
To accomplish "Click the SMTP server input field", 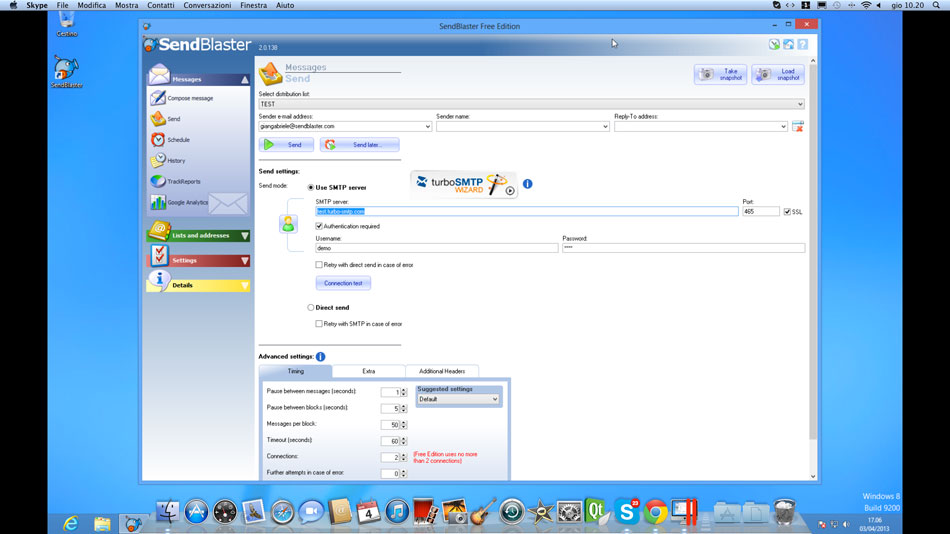I will pyautogui.click(x=526, y=212).
